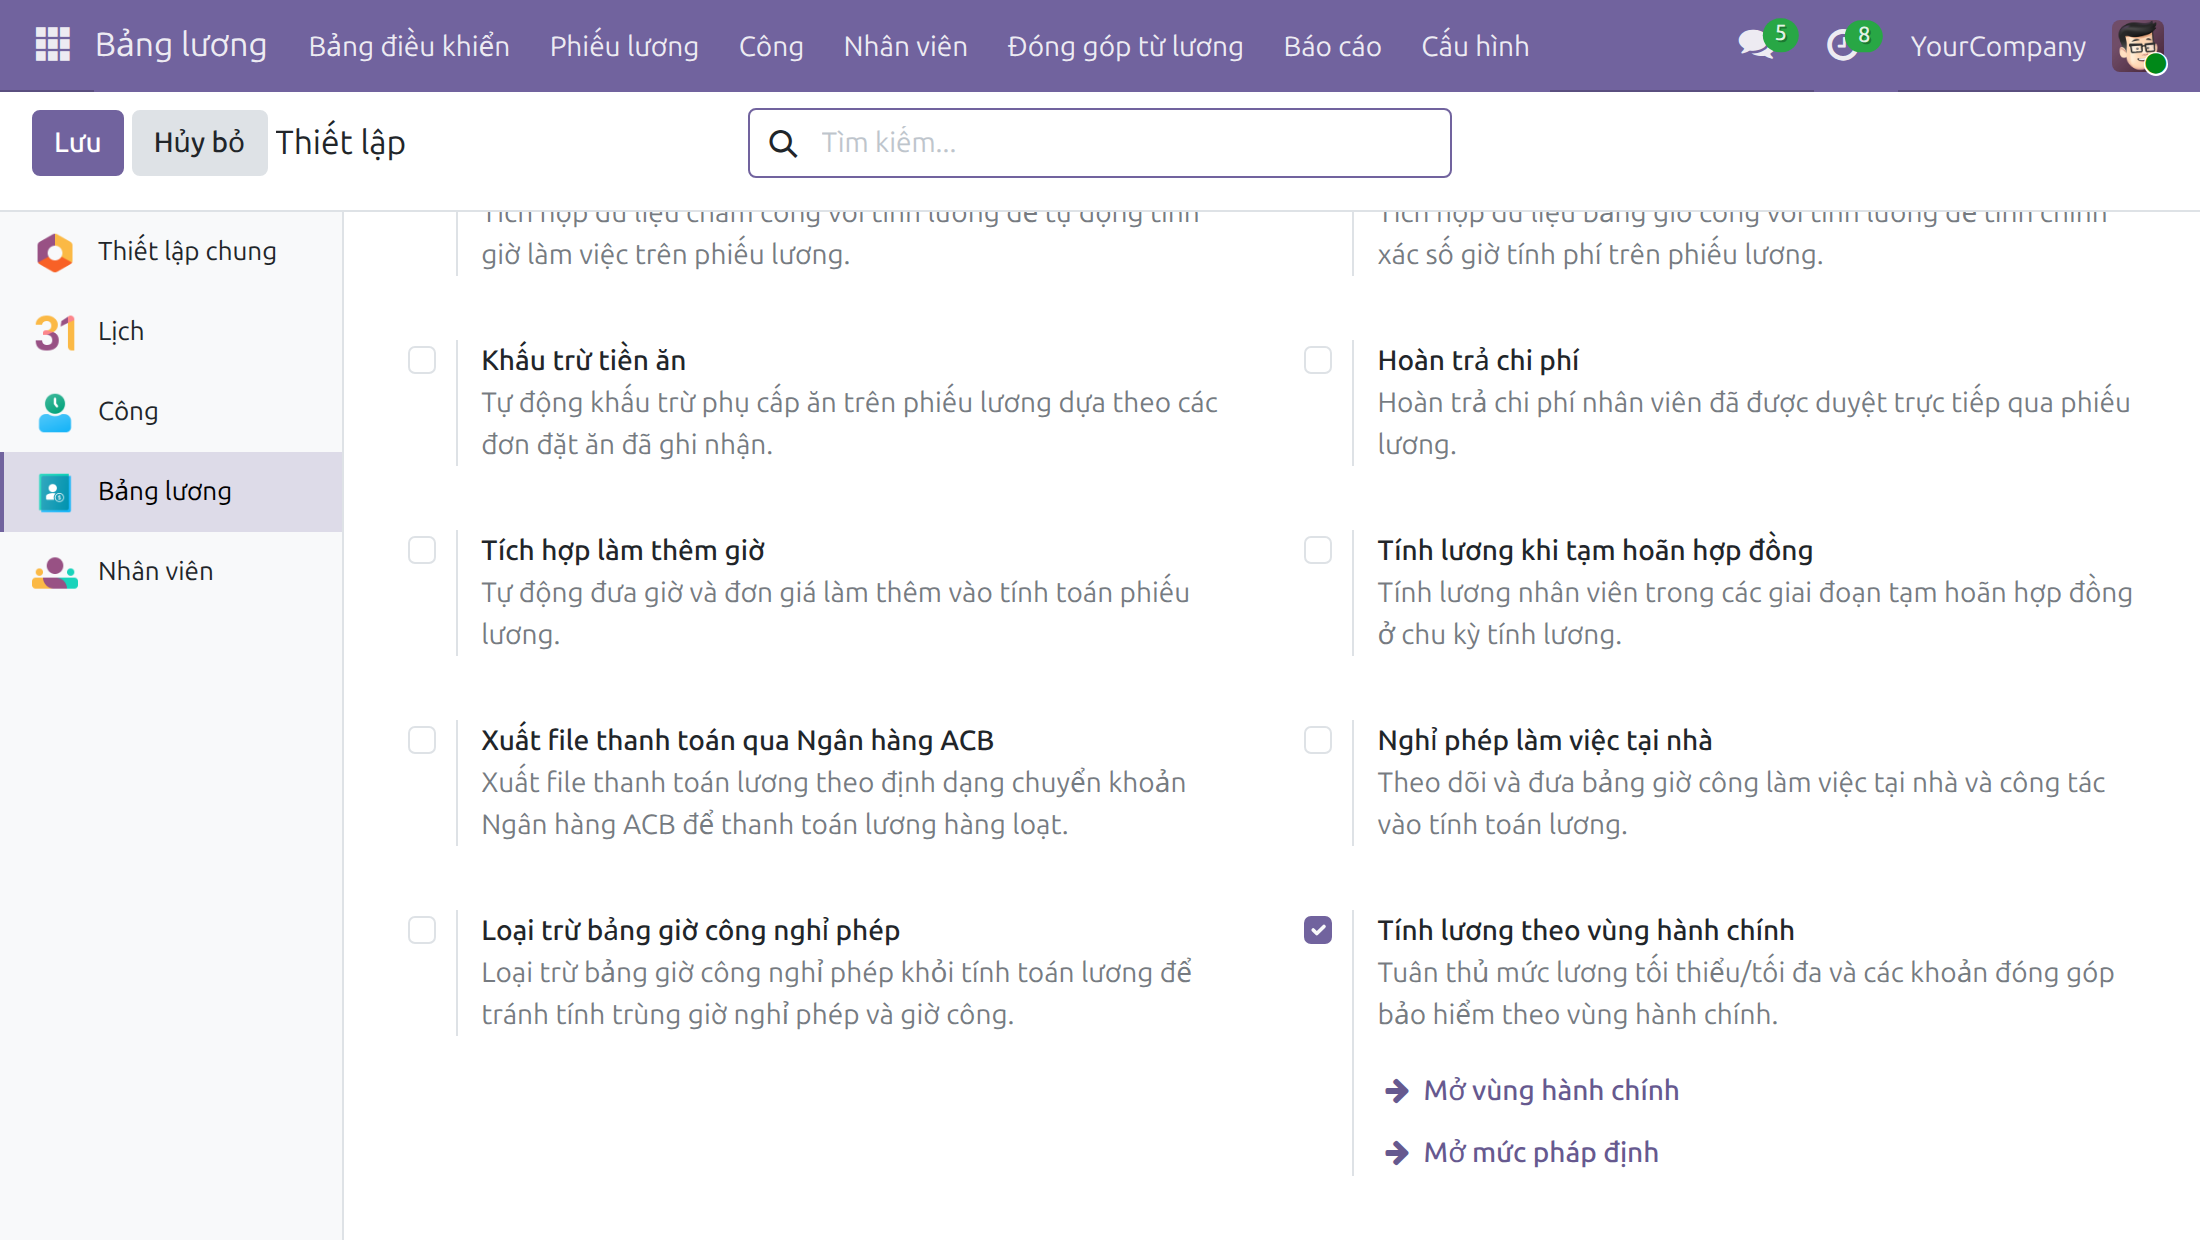Click the Bảng lương app title

[x=181, y=45]
